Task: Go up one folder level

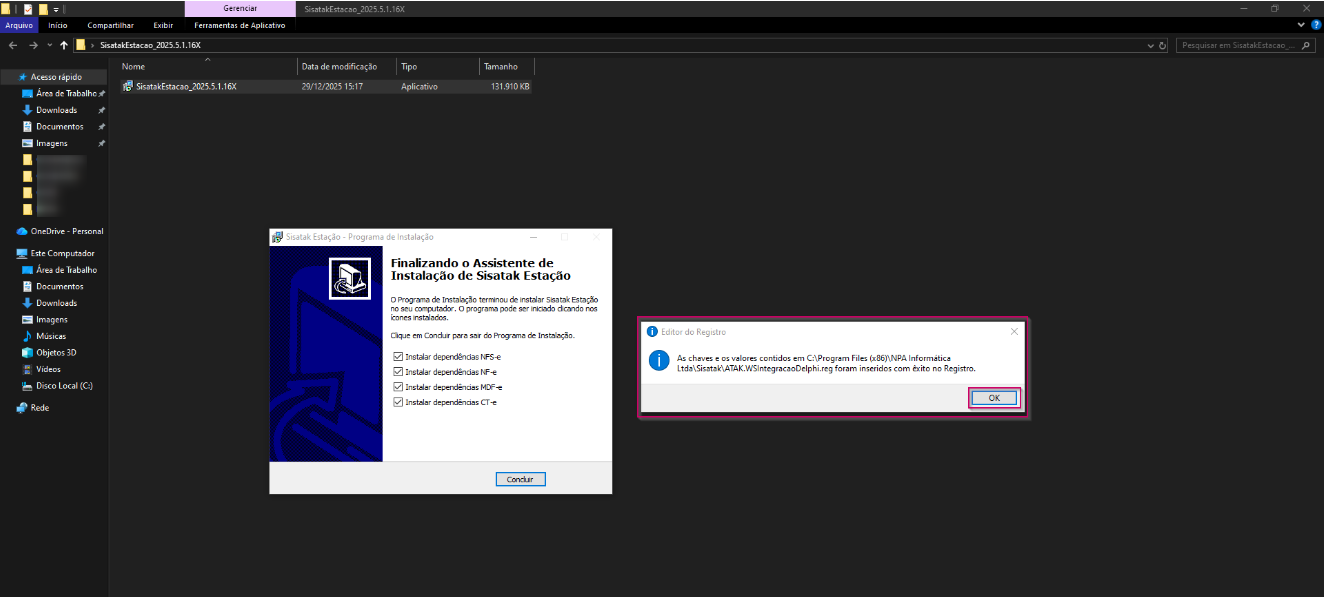Action: pyautogui.click(x=64, y=45)
